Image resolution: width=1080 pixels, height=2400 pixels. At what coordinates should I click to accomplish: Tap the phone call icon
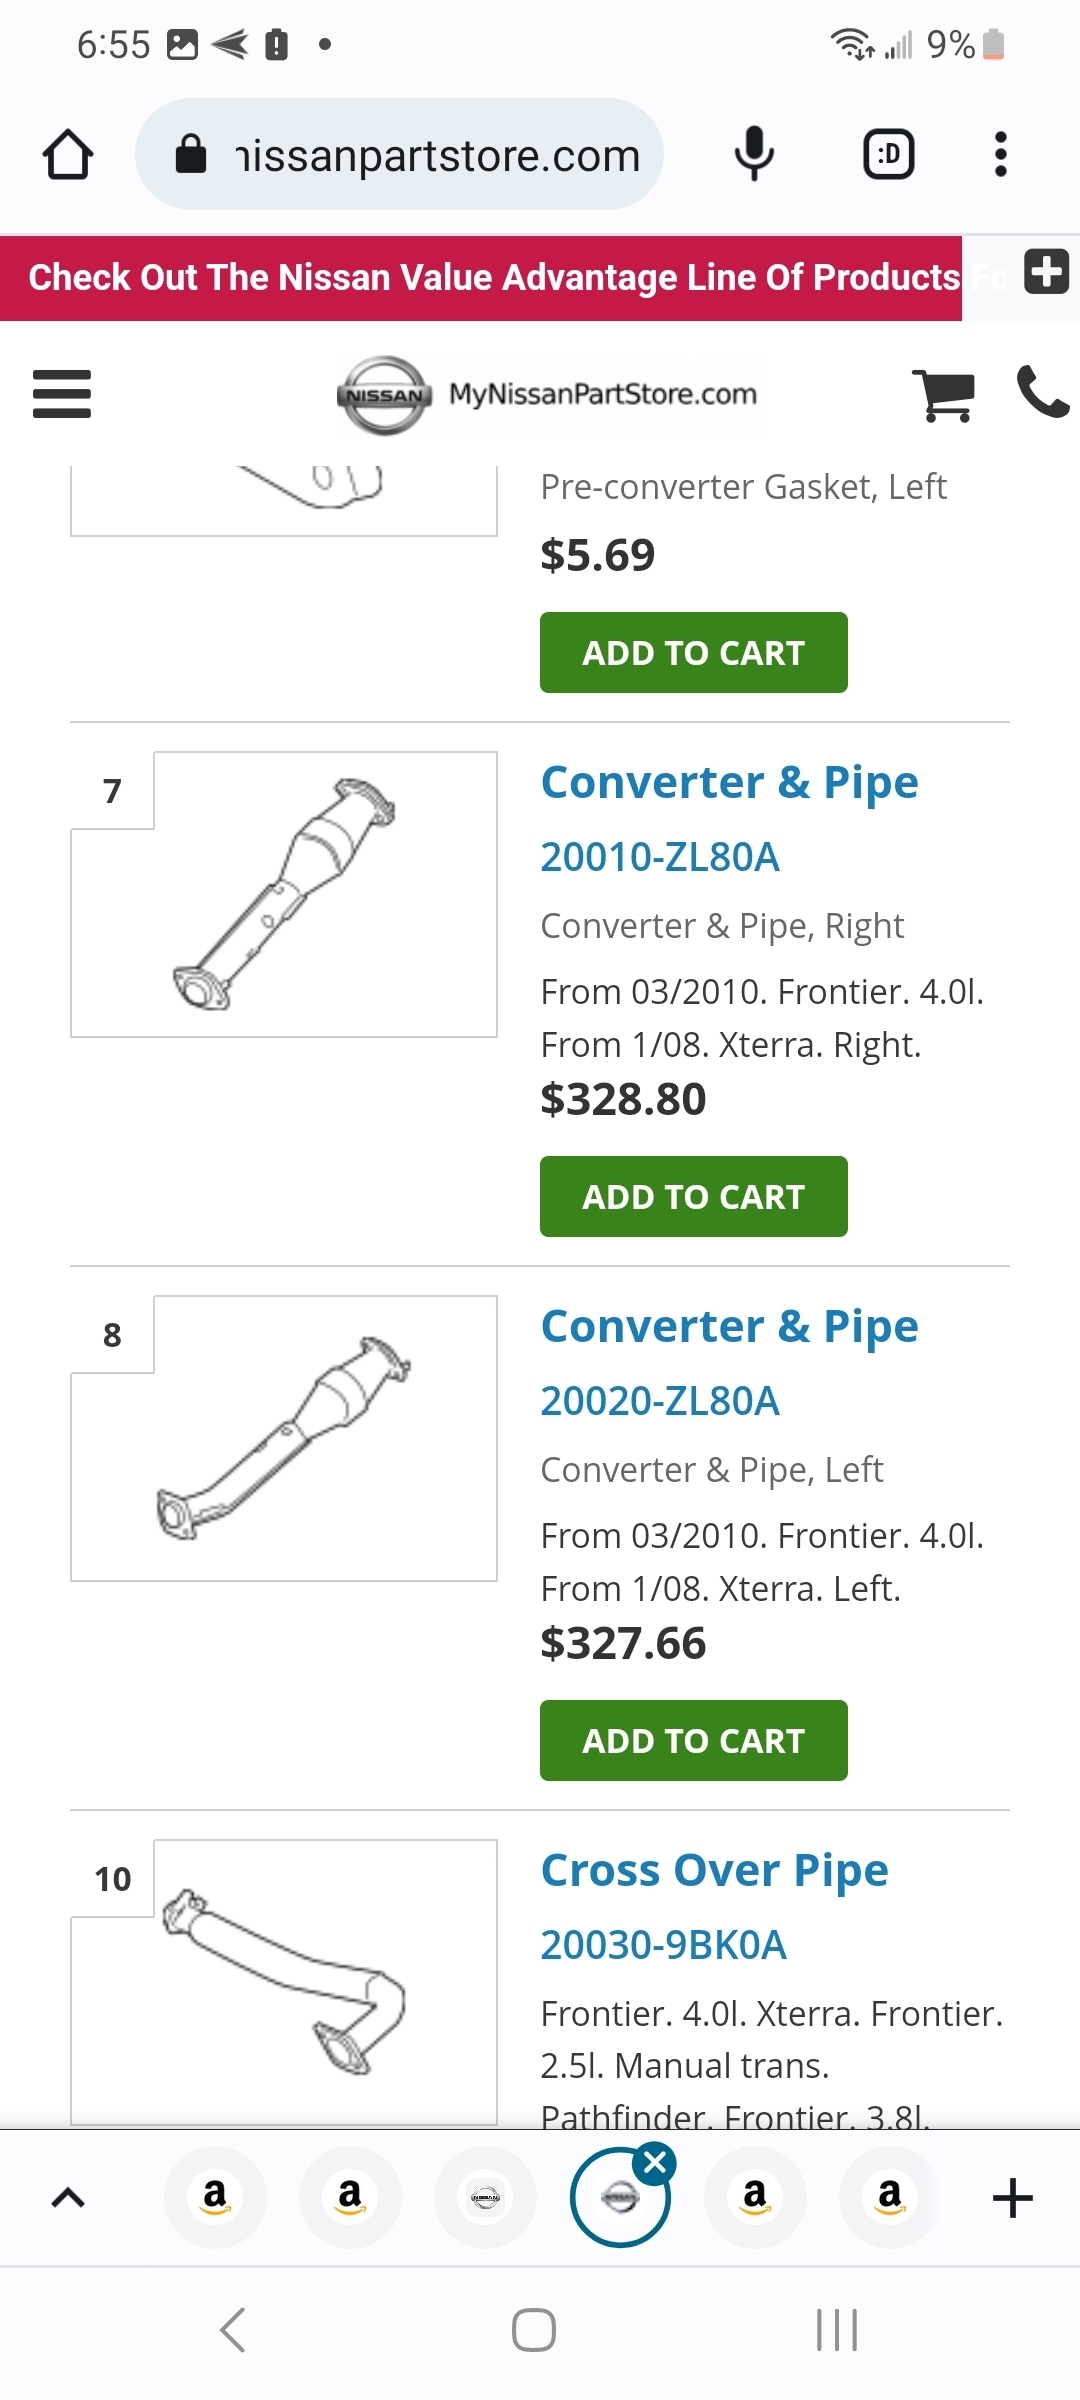click(1042, 392)
